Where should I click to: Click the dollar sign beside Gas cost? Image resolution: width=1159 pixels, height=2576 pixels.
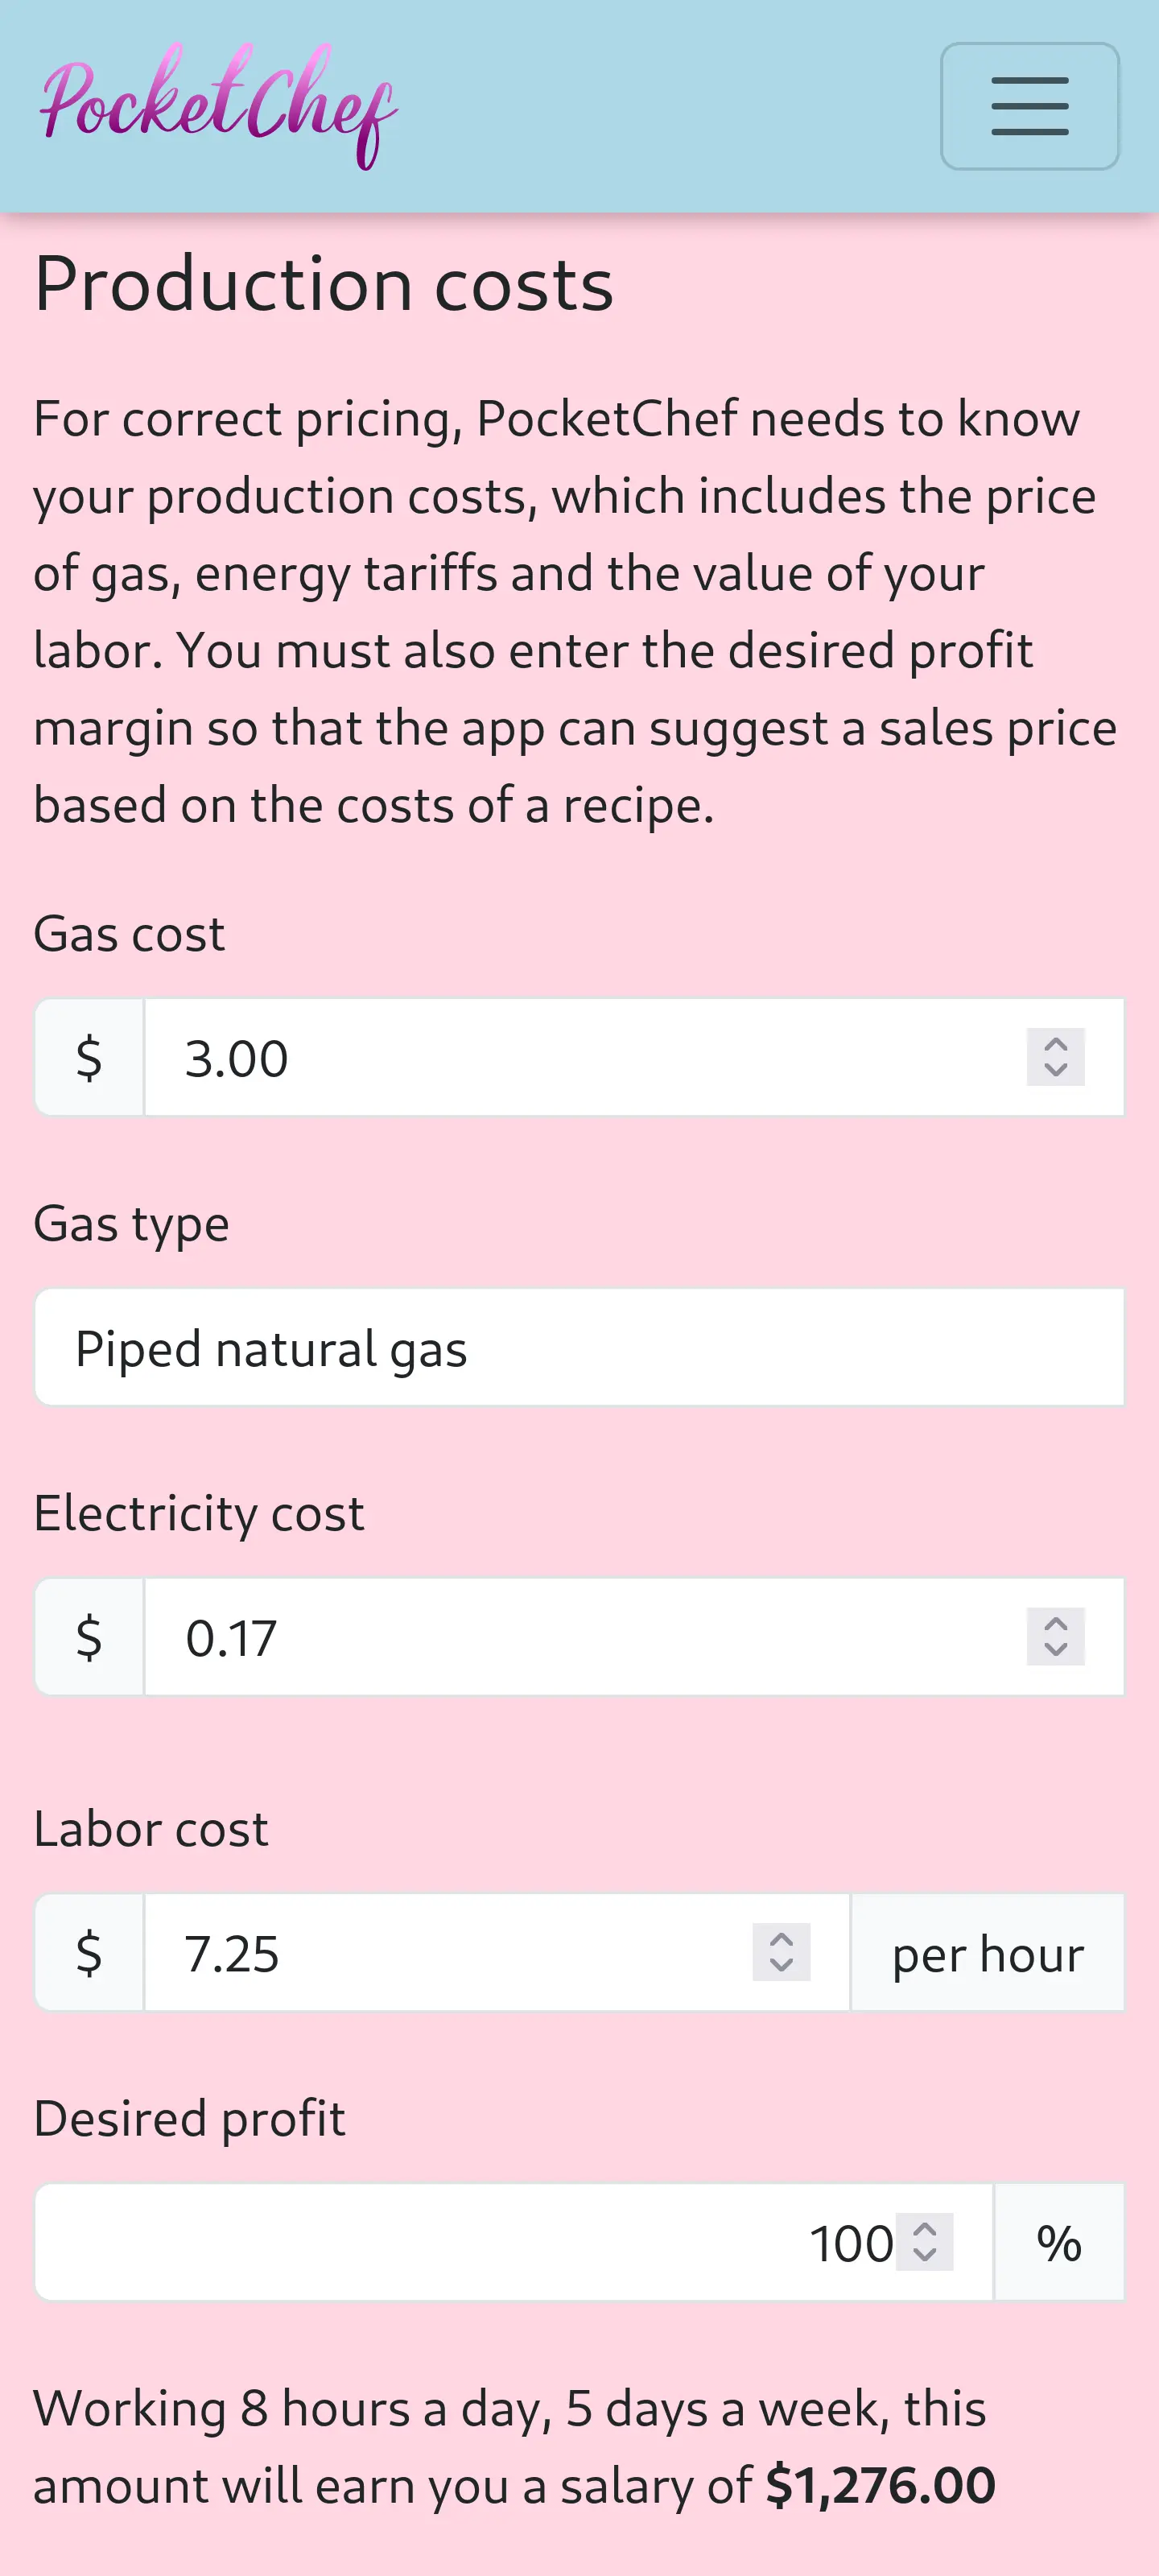pos(89,1058)
